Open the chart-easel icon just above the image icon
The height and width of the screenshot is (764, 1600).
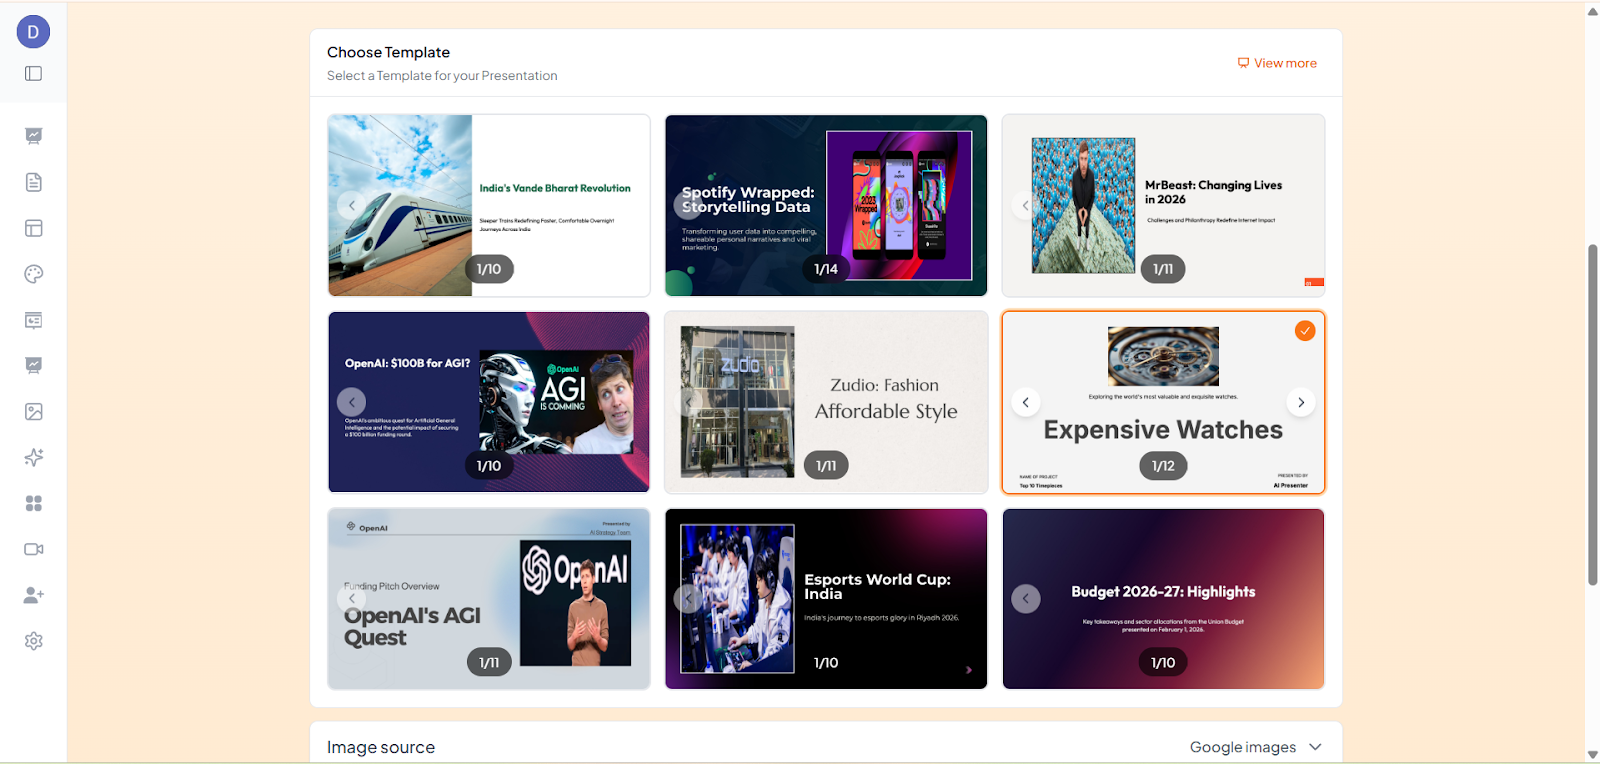tap(34, 366)
